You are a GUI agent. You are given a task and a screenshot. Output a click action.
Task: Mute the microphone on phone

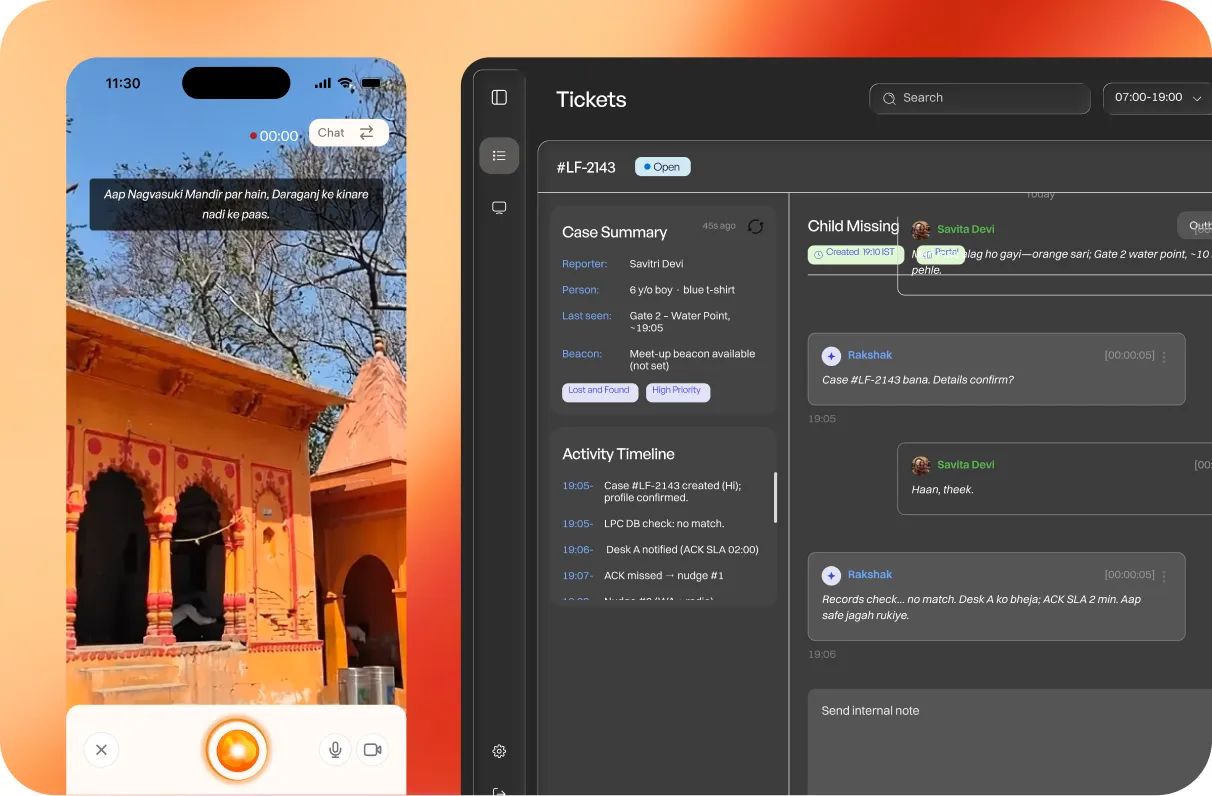coord(335,750)
